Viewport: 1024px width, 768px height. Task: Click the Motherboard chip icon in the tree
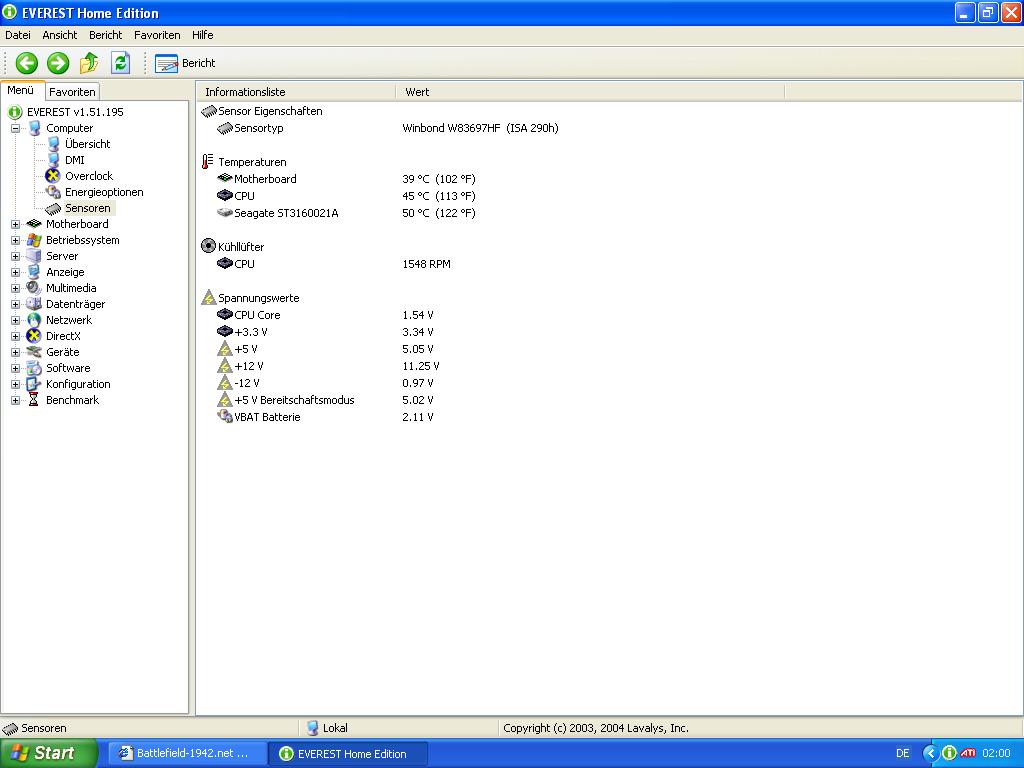(34, 224)
